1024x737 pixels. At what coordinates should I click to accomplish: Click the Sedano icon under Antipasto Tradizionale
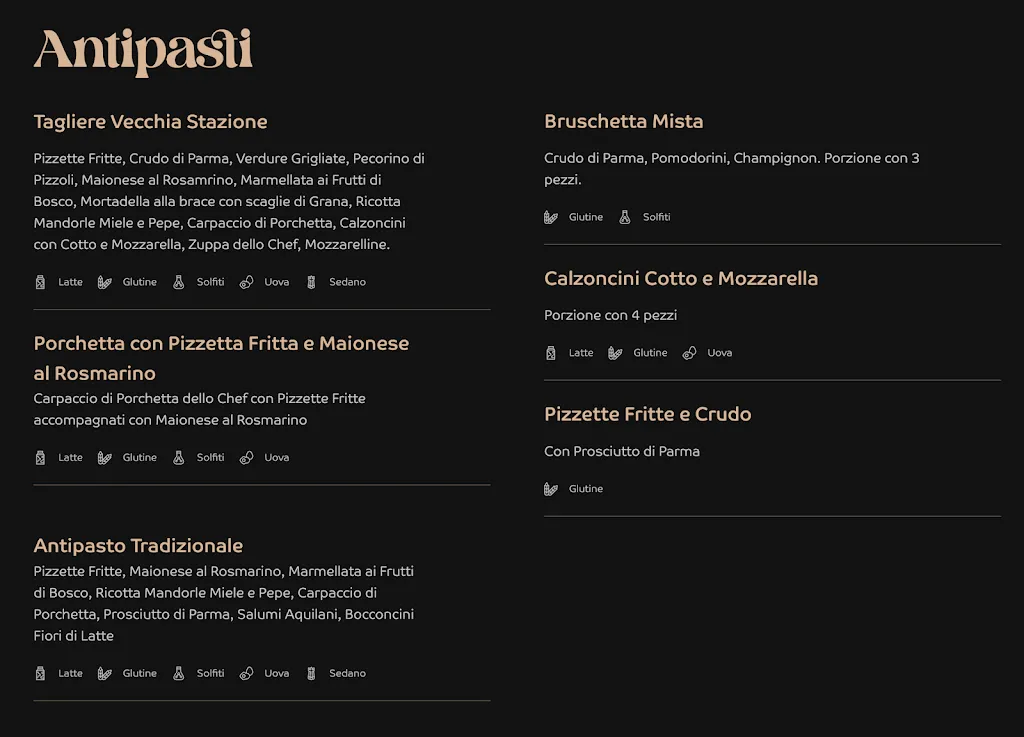click(311, 674)
